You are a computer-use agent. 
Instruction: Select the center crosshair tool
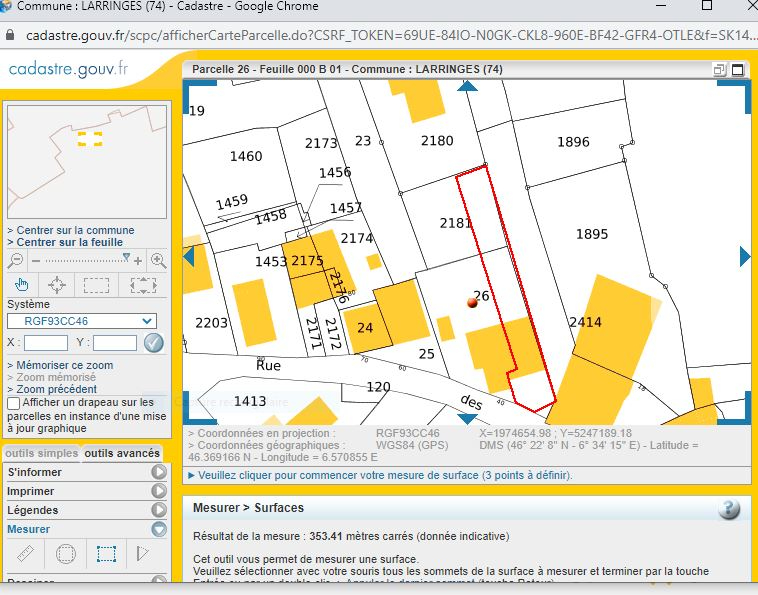pos(57,285)
